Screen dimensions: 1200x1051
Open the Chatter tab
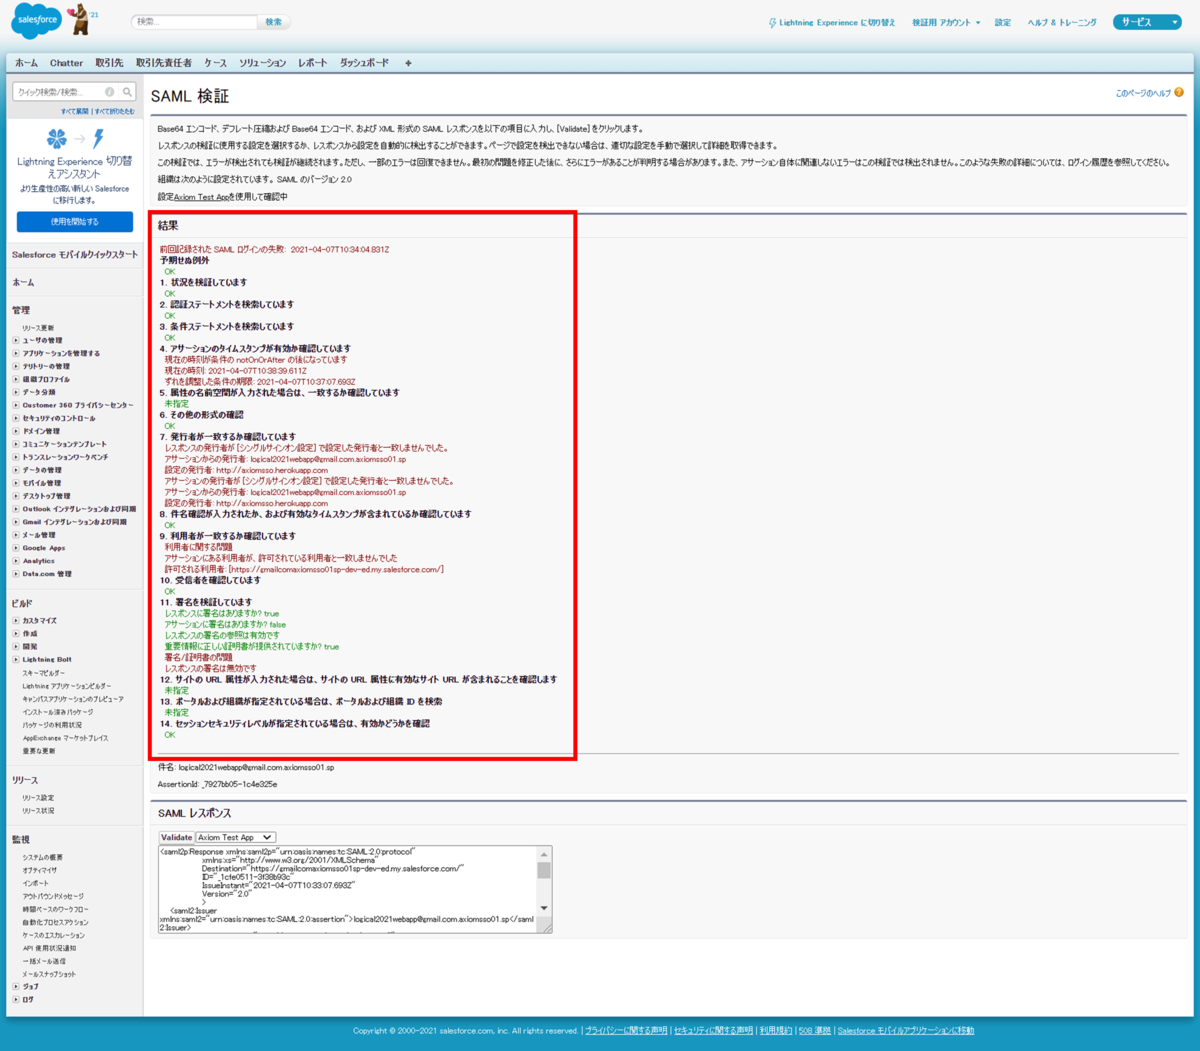[x=67, y=63]
